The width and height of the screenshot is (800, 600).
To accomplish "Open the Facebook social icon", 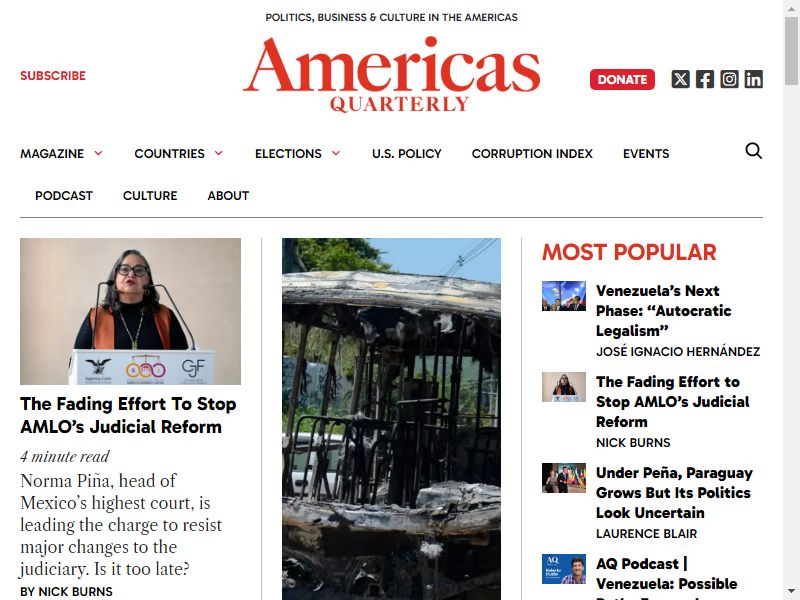I will click(x=705, y=79).
